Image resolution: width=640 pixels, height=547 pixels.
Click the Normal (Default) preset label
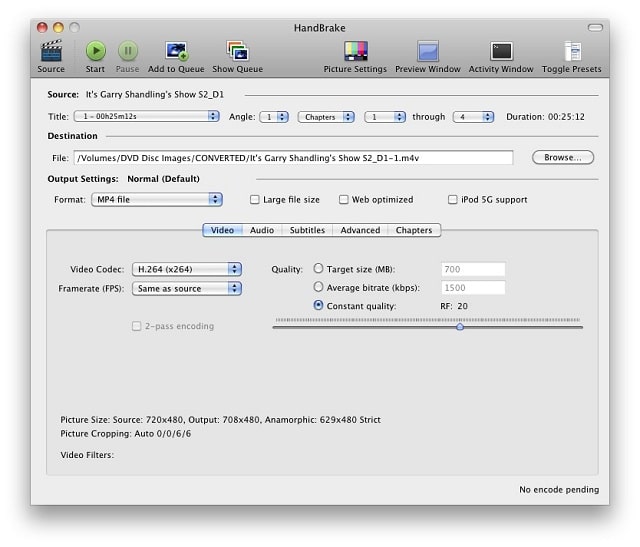click(163, 179)
